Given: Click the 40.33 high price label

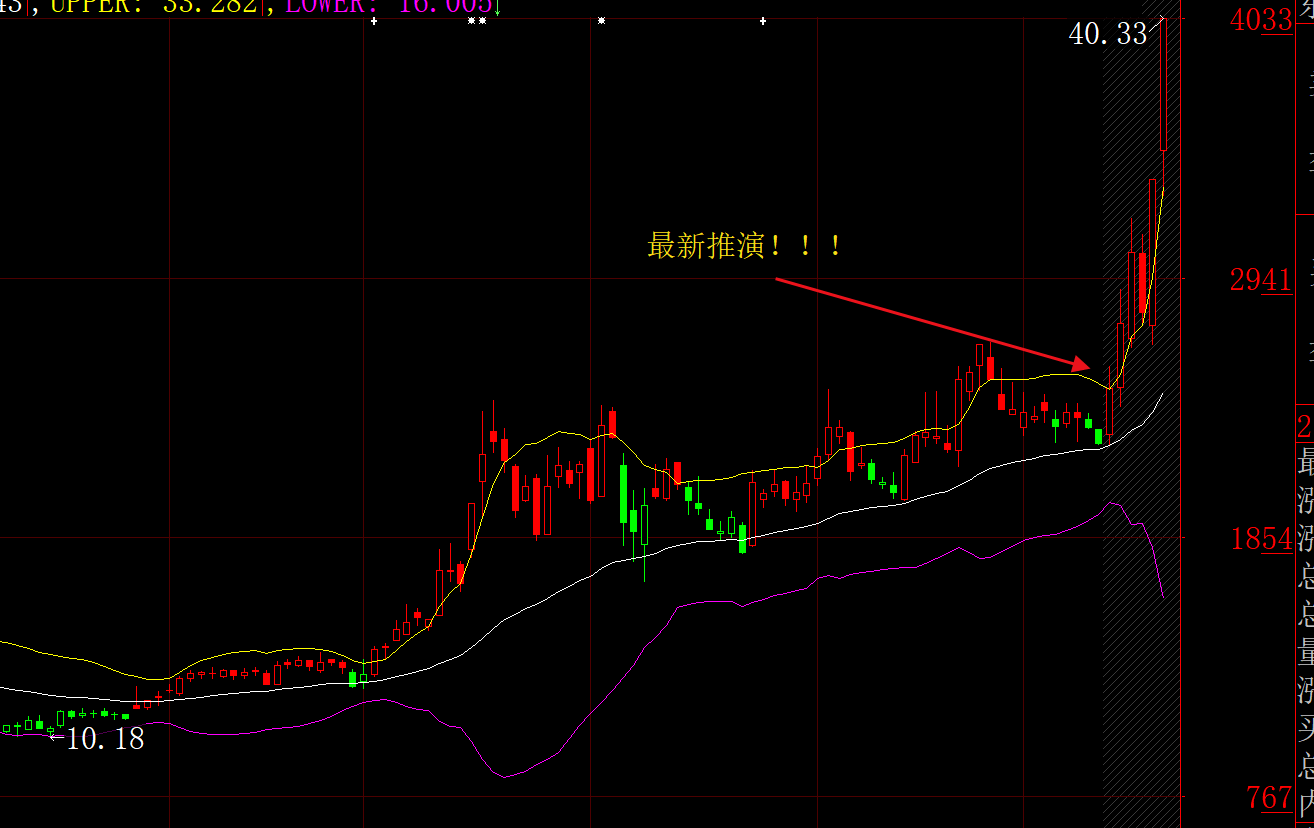Looking at the screenshot, I should pos(1108,35).
